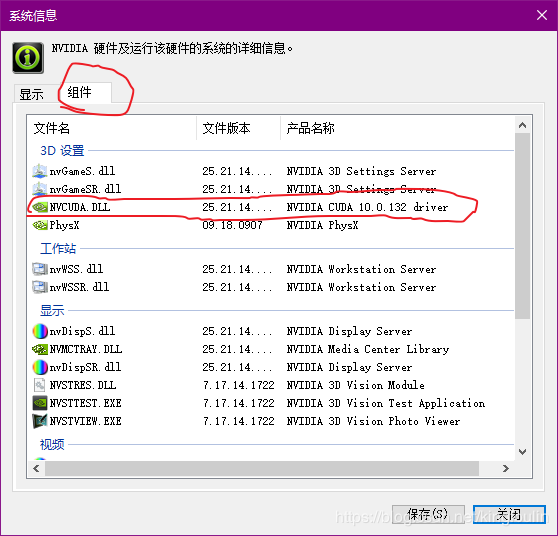558x536 pixels.
Task: Click the NVSTTEST.EXE application icon
Action: (40, 403)
